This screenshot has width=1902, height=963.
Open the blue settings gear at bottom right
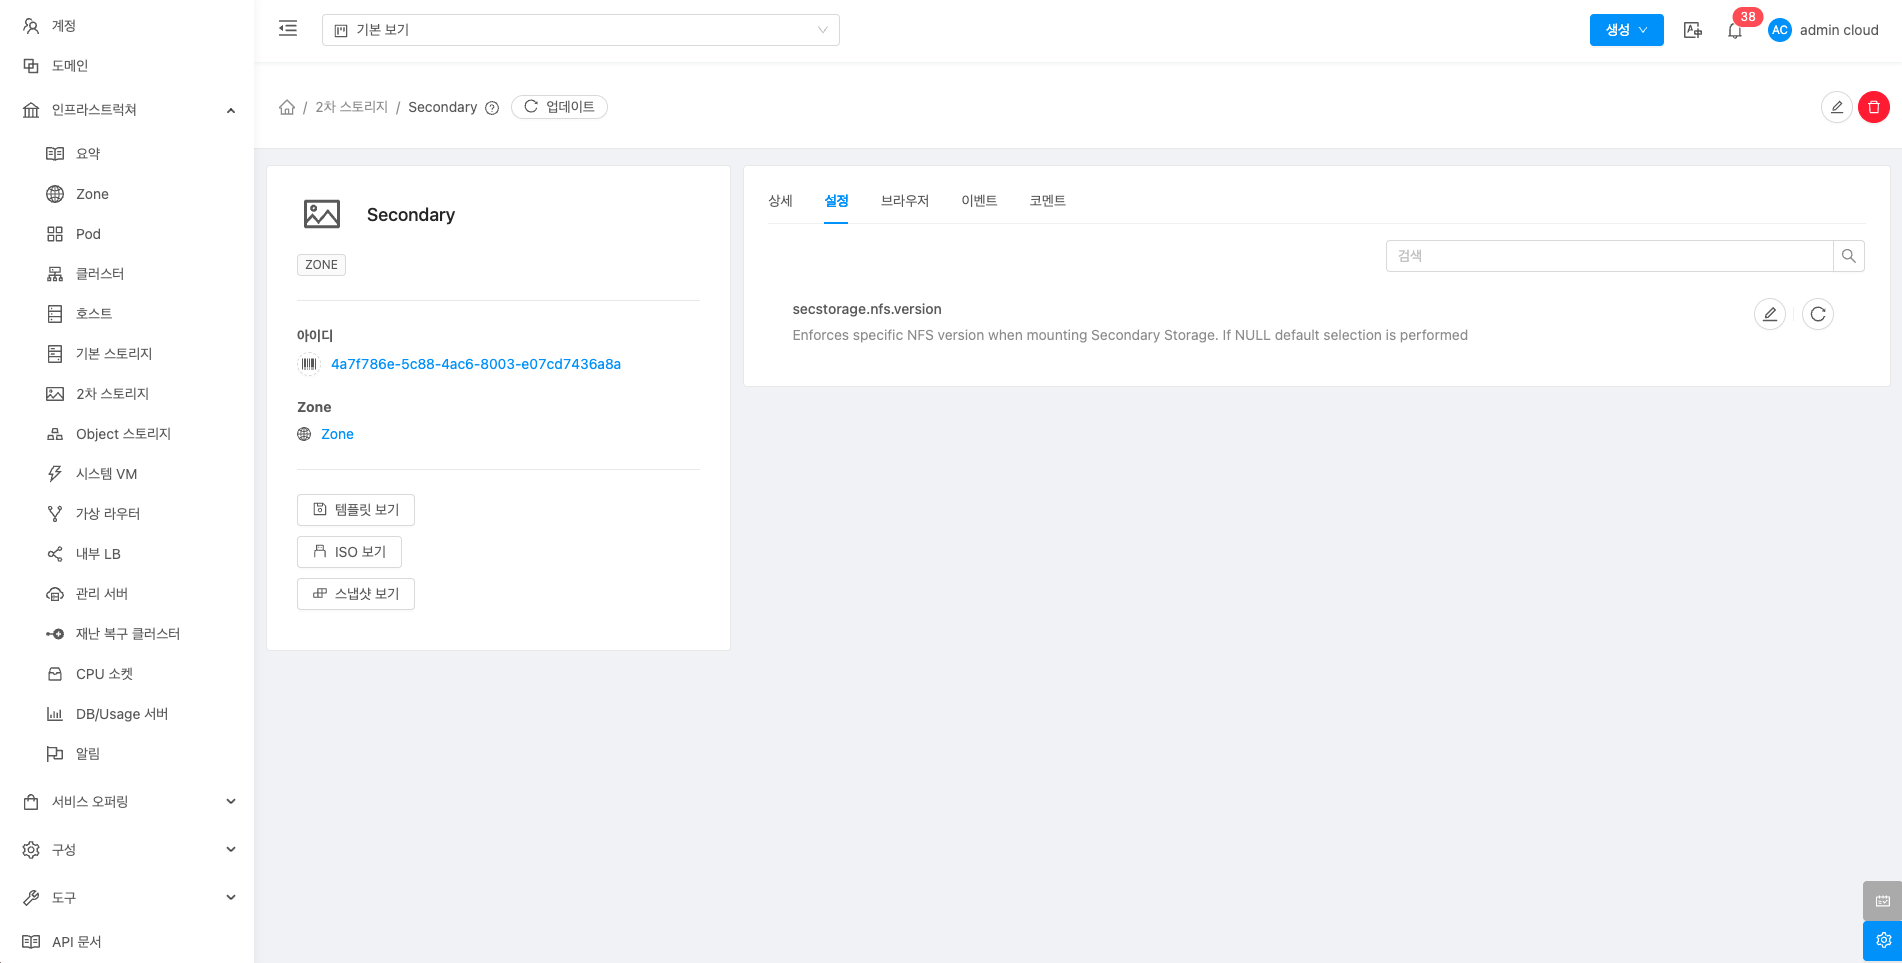[1882, 940]
